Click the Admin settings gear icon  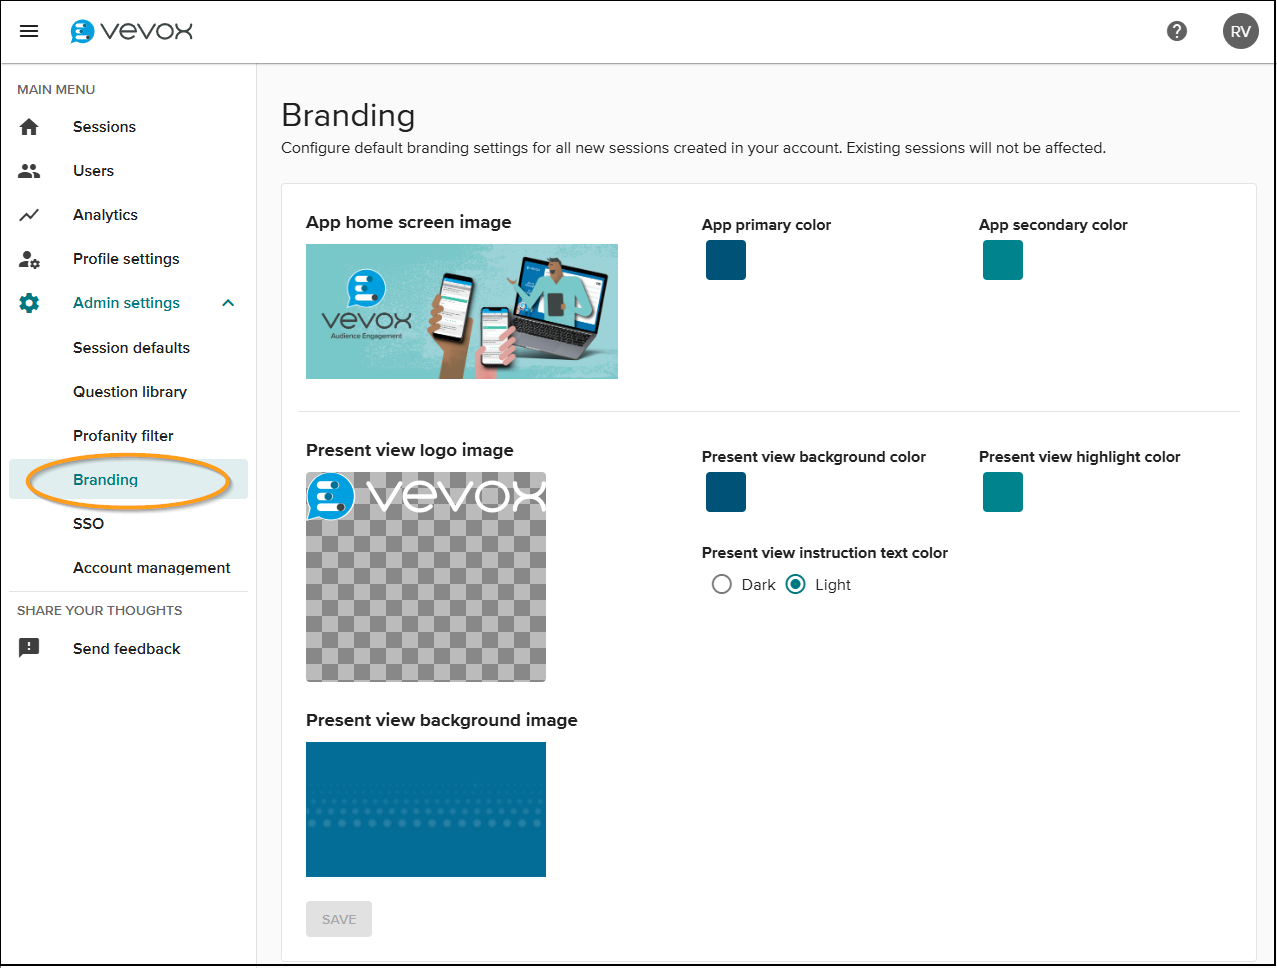pyautogui.click(x=29, y=303)
